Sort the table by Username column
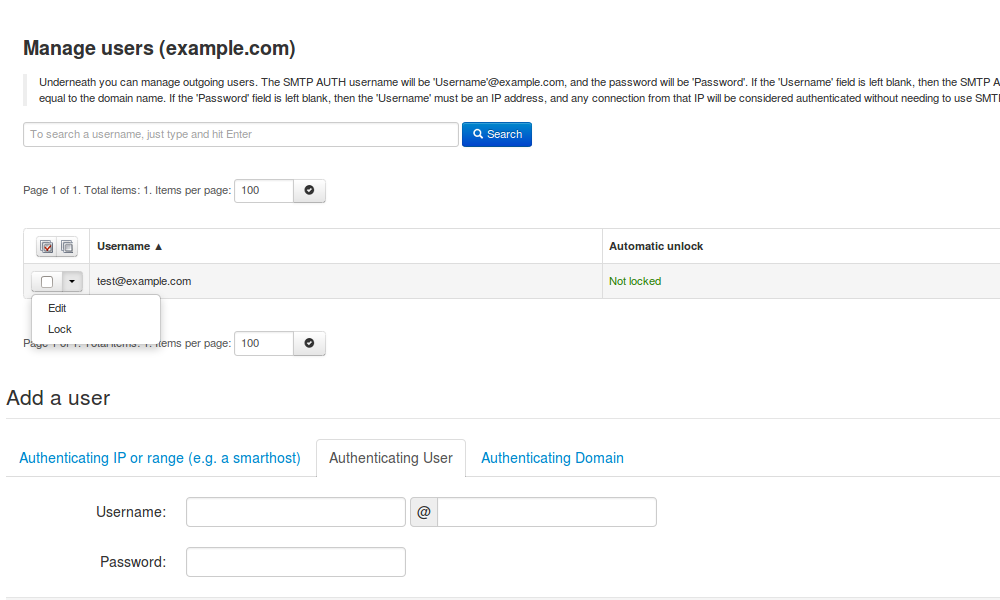The height and width of the screenshot is (600, 1000). (129, 246)
